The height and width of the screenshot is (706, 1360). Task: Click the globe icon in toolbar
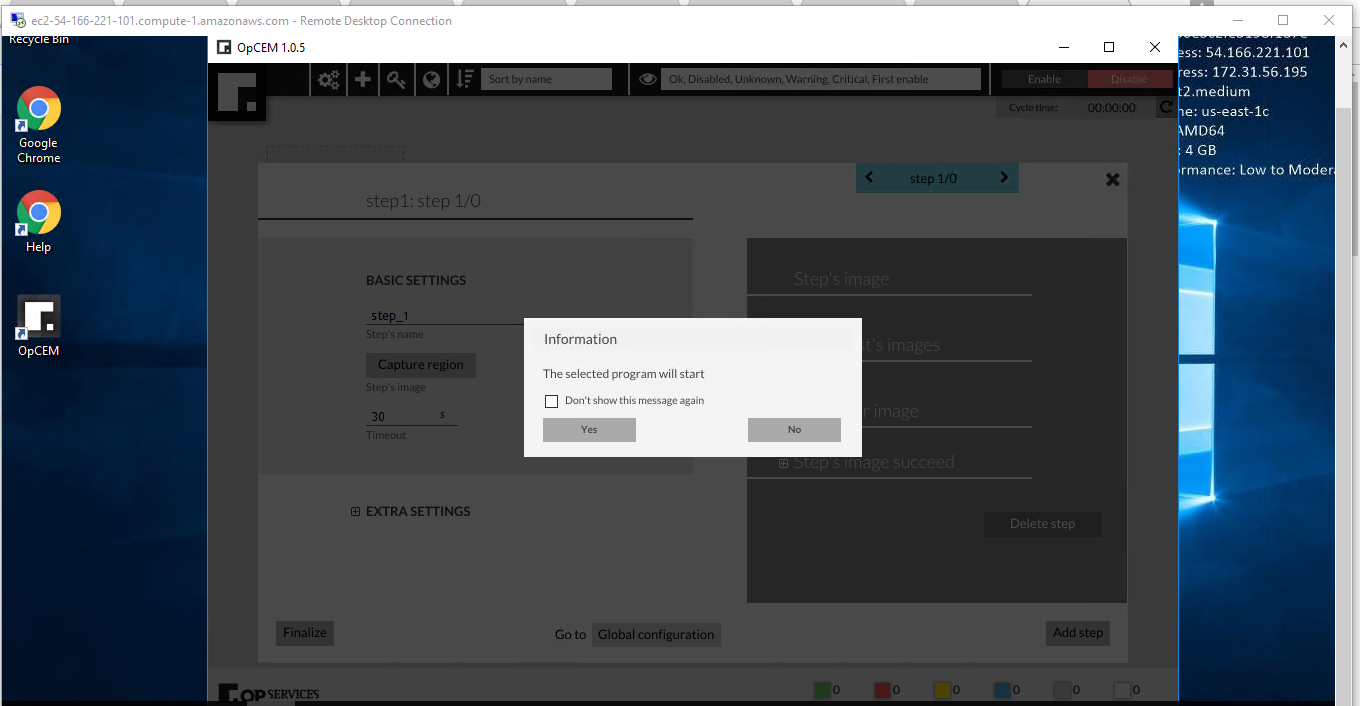(431, 80)
